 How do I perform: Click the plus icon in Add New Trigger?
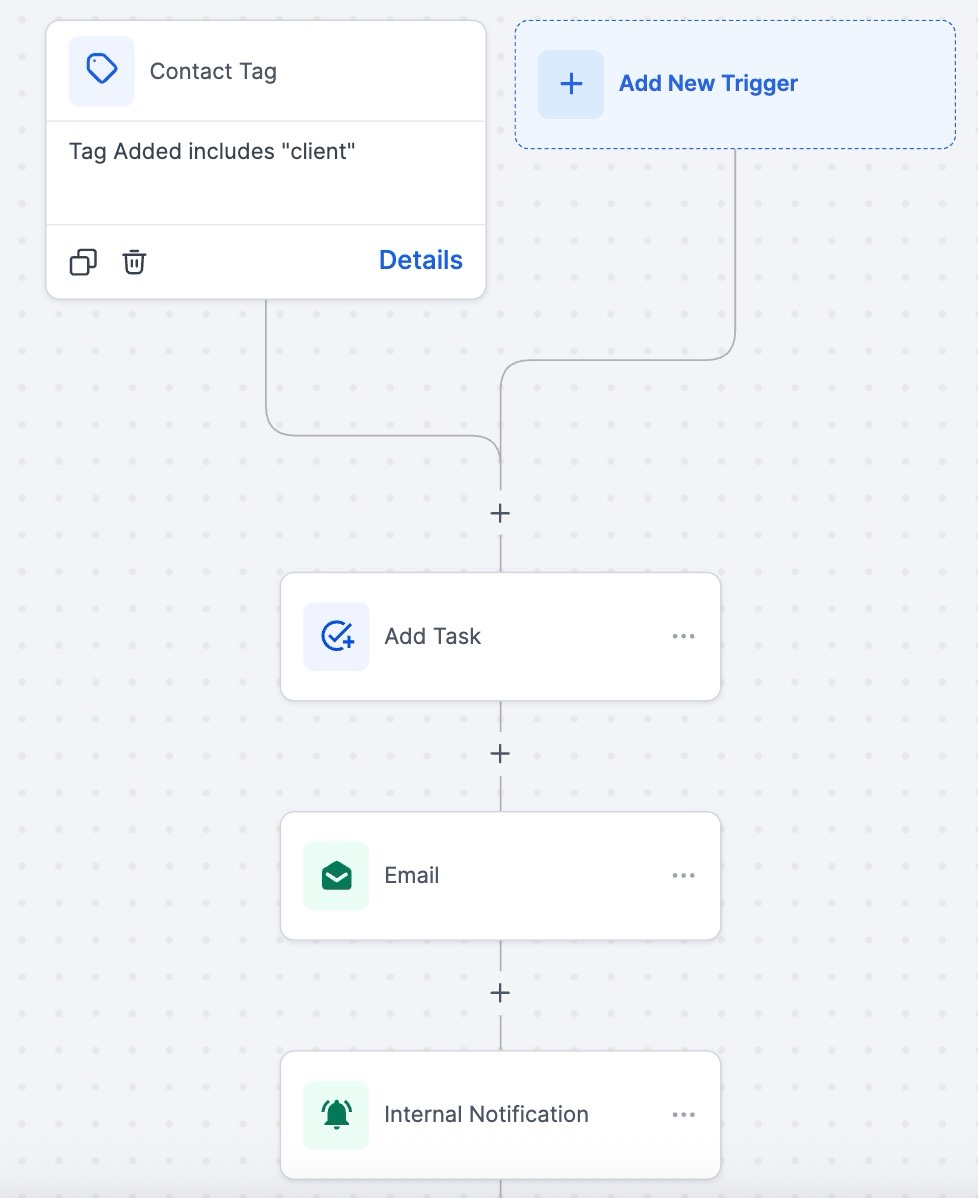[571, 84]
